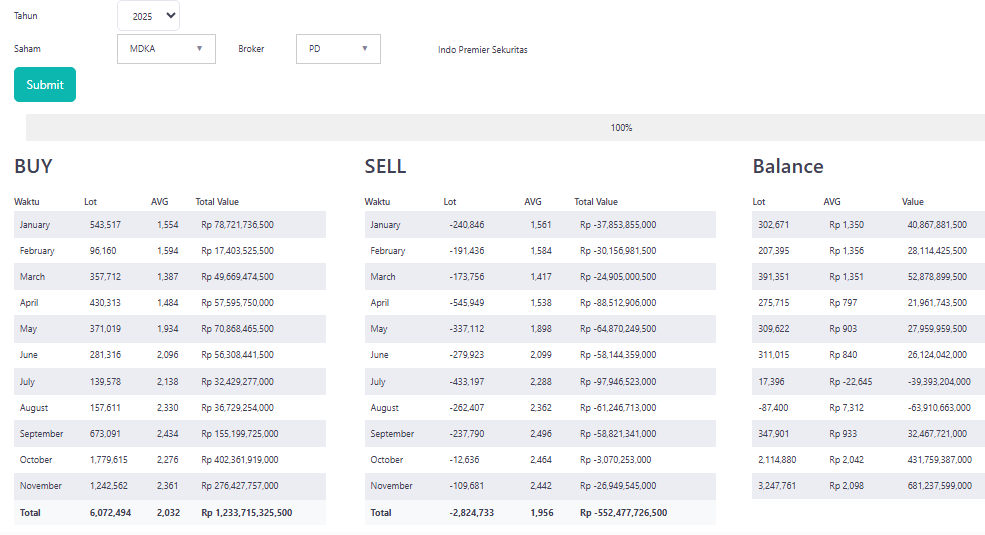This screenshot has width=985, height=535.
Task: Open the Broker dropdown set to PD
Action: [x=338, y=49]
